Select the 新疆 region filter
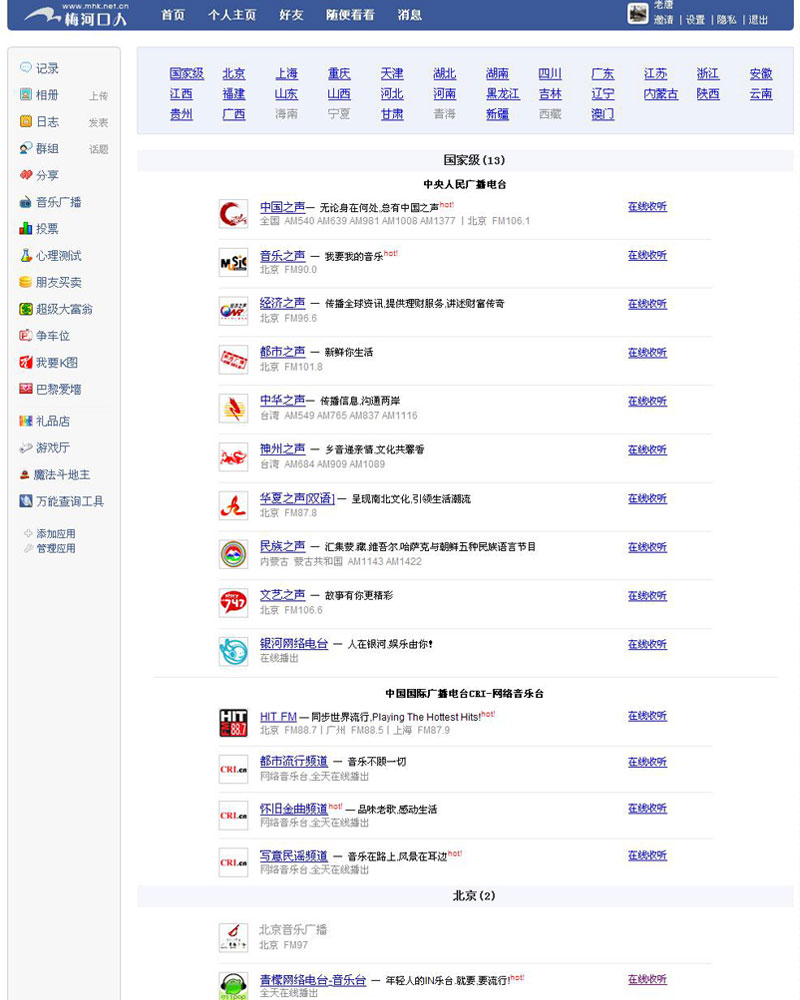Viewport: 800px width, 1000px height. click(497, 114)
